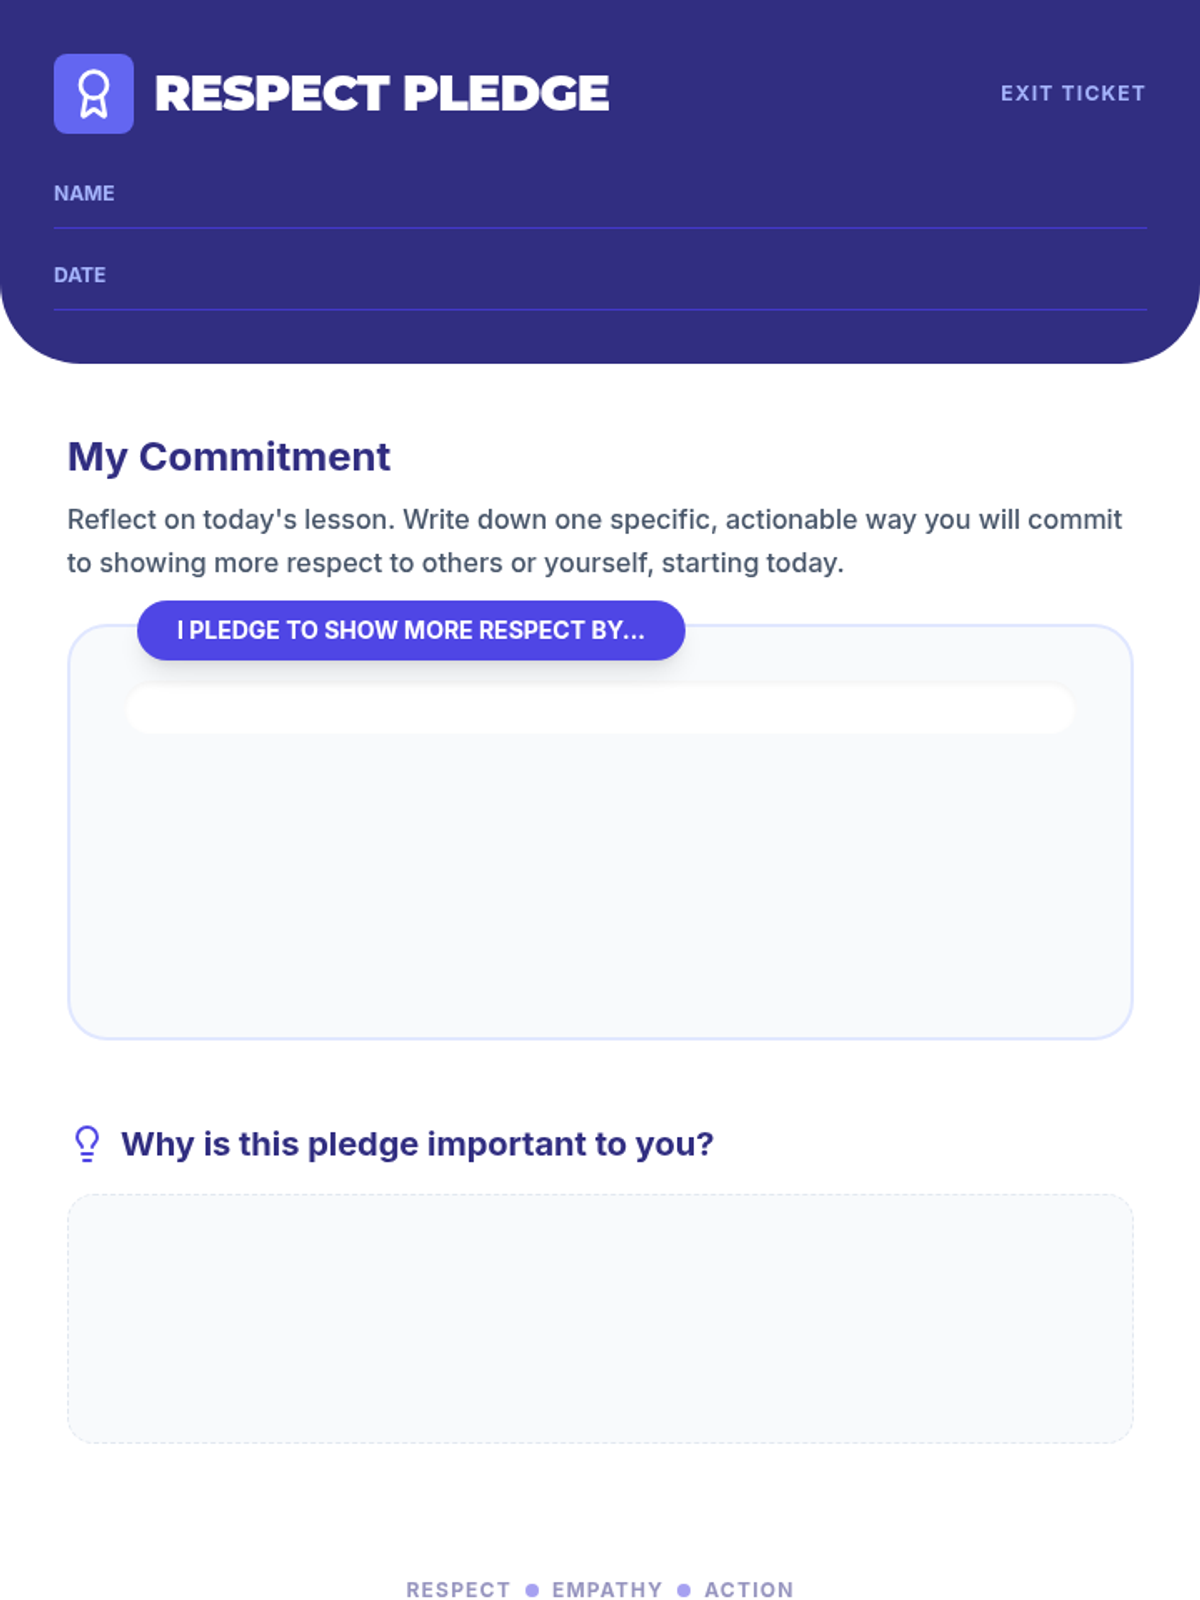Click the dot between Empathy and Action

tap(684, 1590)
